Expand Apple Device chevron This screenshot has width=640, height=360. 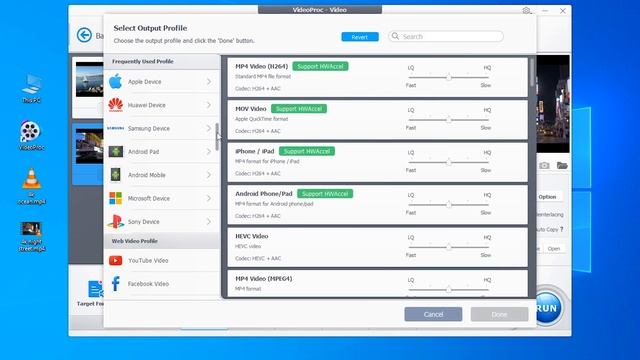point(209,82)
